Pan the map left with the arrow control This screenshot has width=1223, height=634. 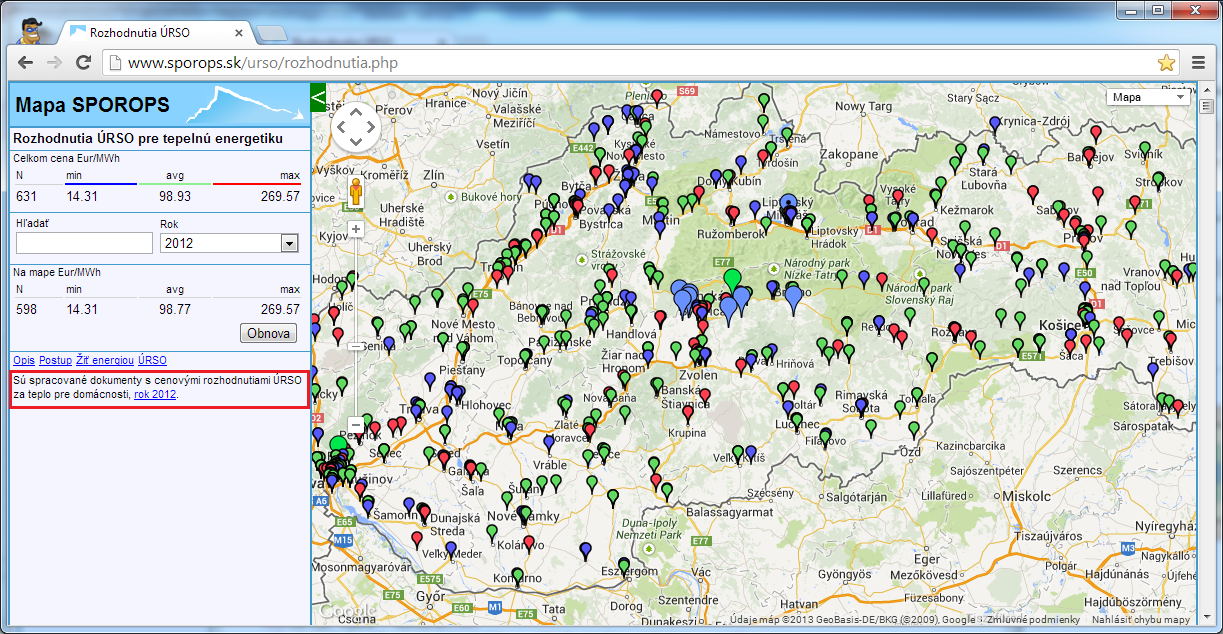[x=340, y=126]
